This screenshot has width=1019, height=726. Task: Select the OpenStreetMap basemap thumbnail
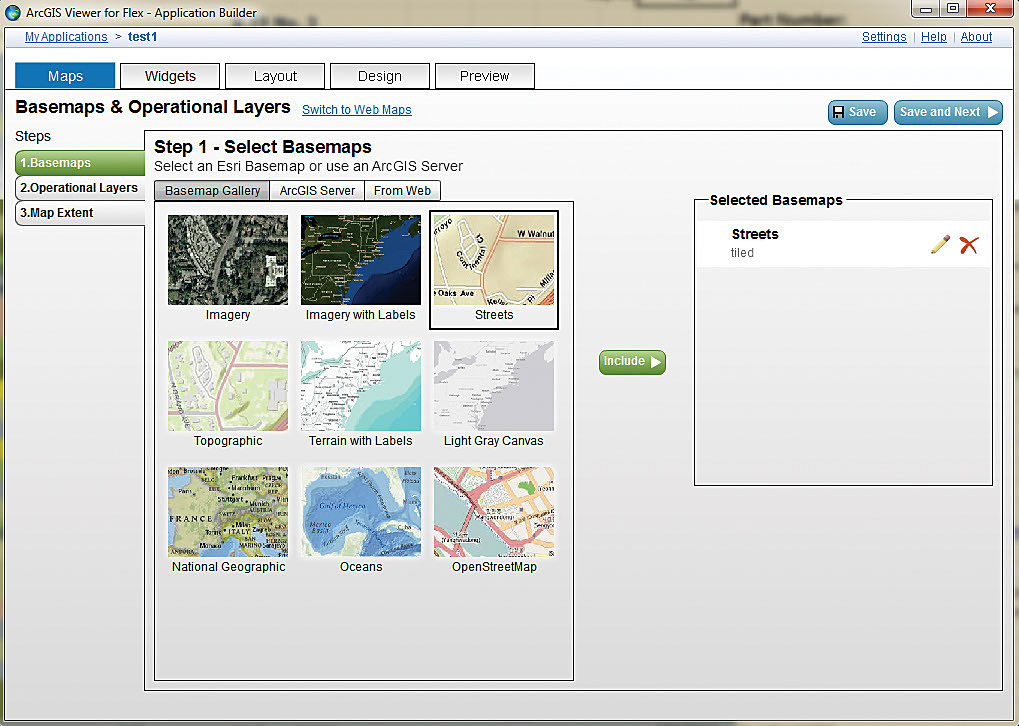point(493,512)
